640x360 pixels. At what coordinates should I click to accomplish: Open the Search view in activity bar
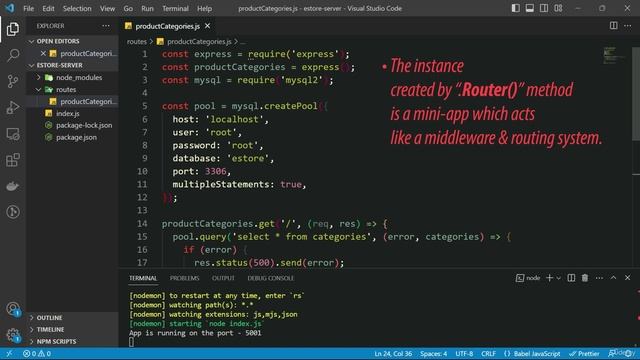(x=13, y=55)
